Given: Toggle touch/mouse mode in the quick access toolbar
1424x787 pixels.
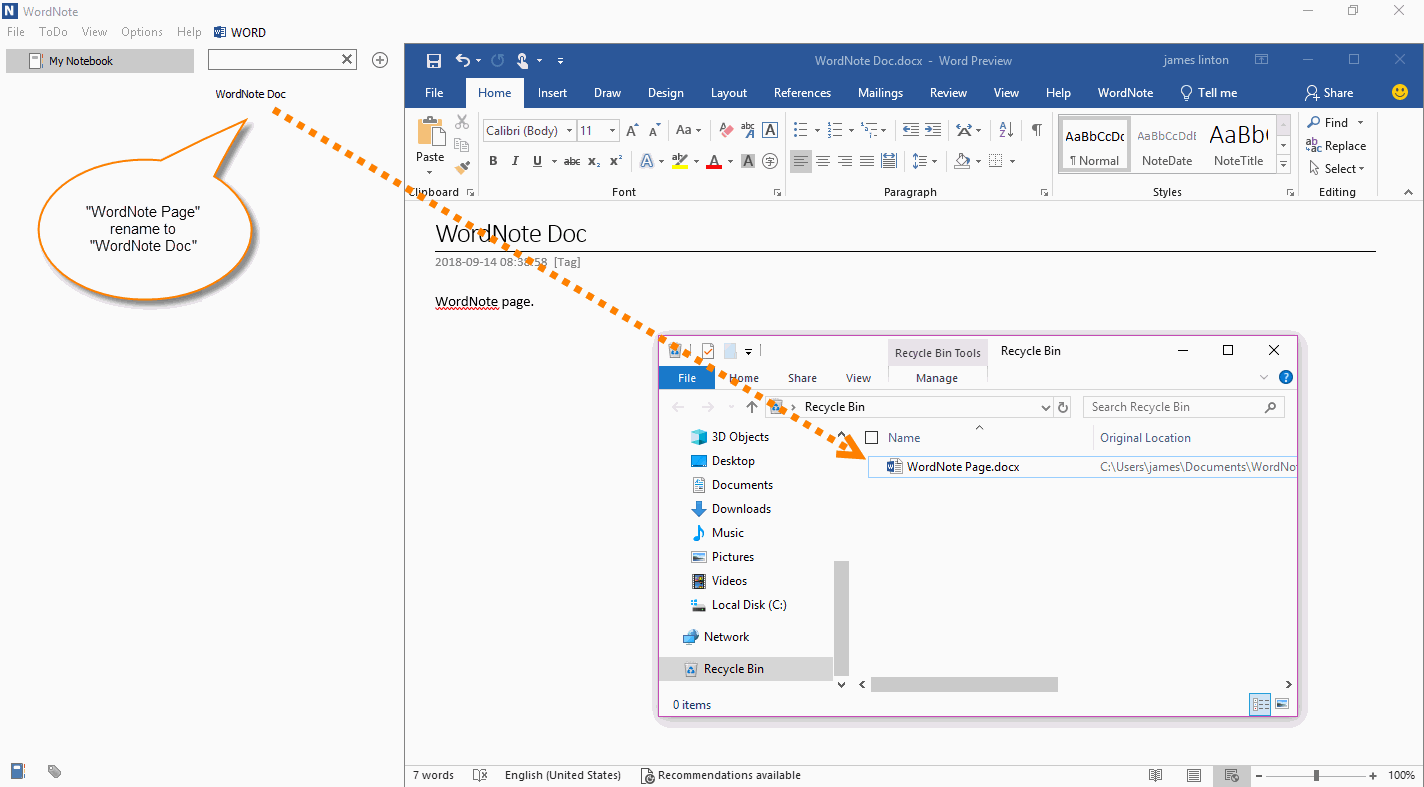Looking at the screenshot, I should (x=524, y=60).
